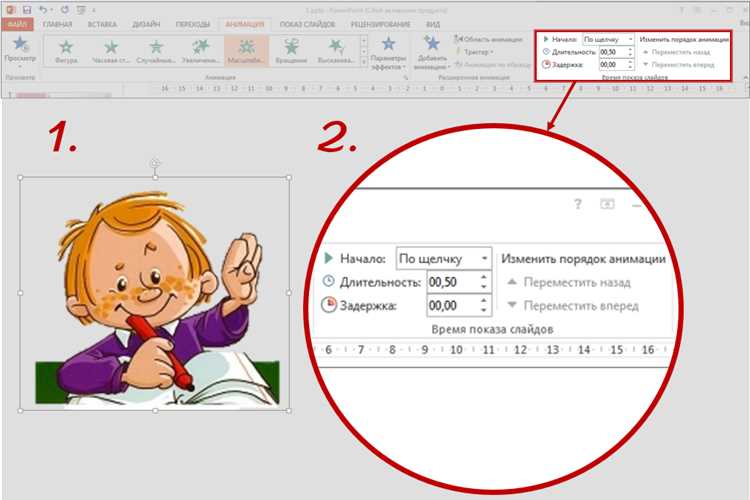Click the PowerPoint app icon in title bar

click(x=11, y=10)
